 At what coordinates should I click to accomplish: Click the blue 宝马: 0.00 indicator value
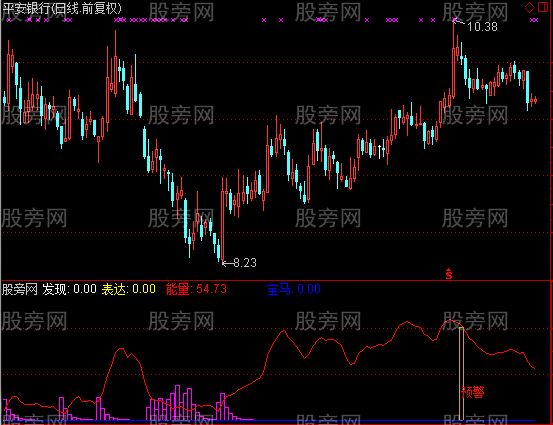[293, 290]
